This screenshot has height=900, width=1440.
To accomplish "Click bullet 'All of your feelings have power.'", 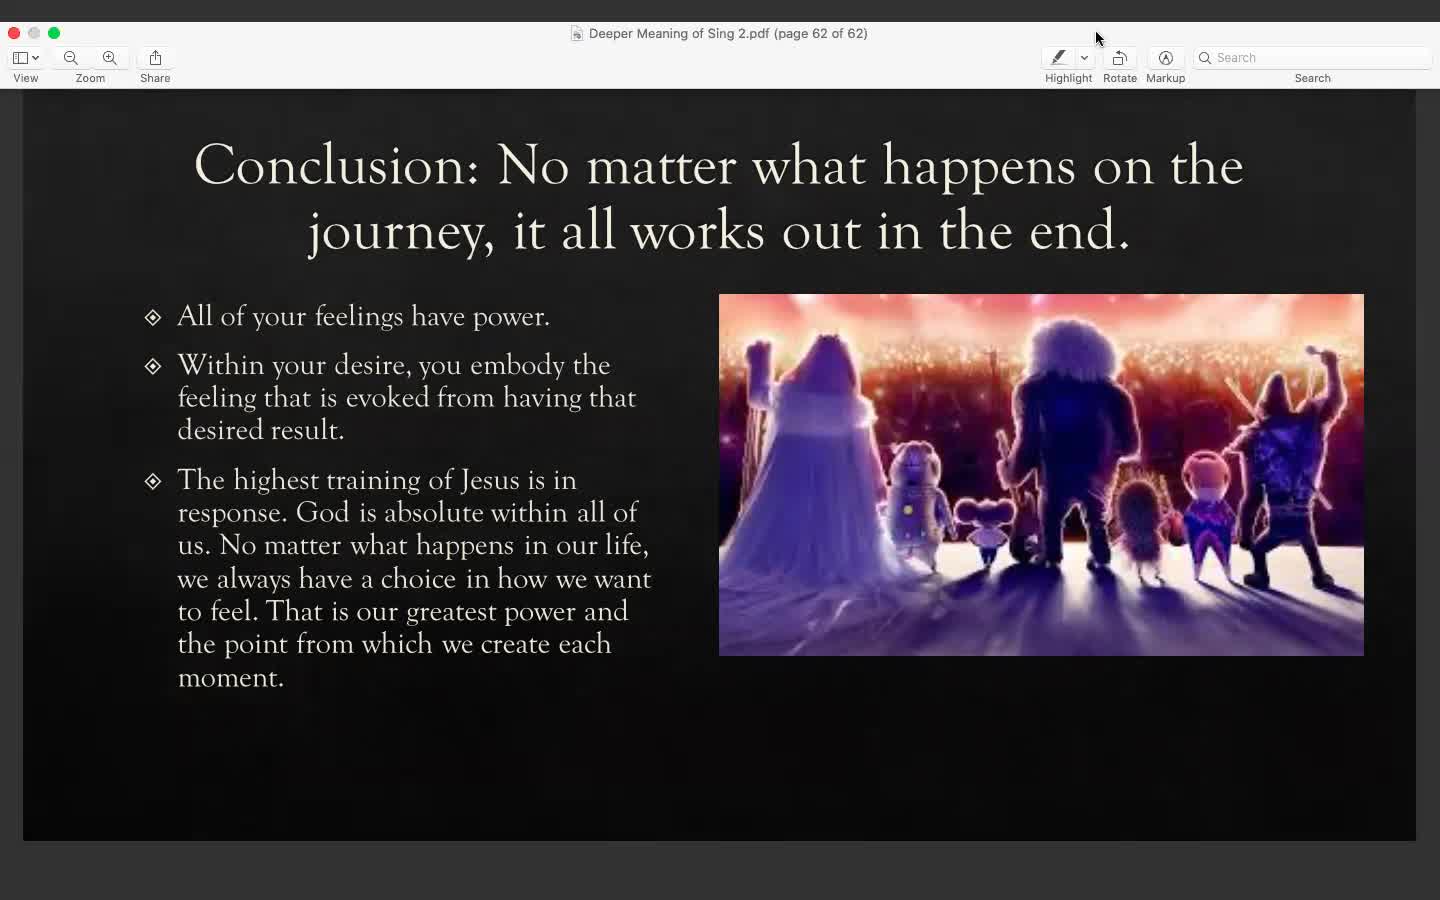I will point(363,316).
